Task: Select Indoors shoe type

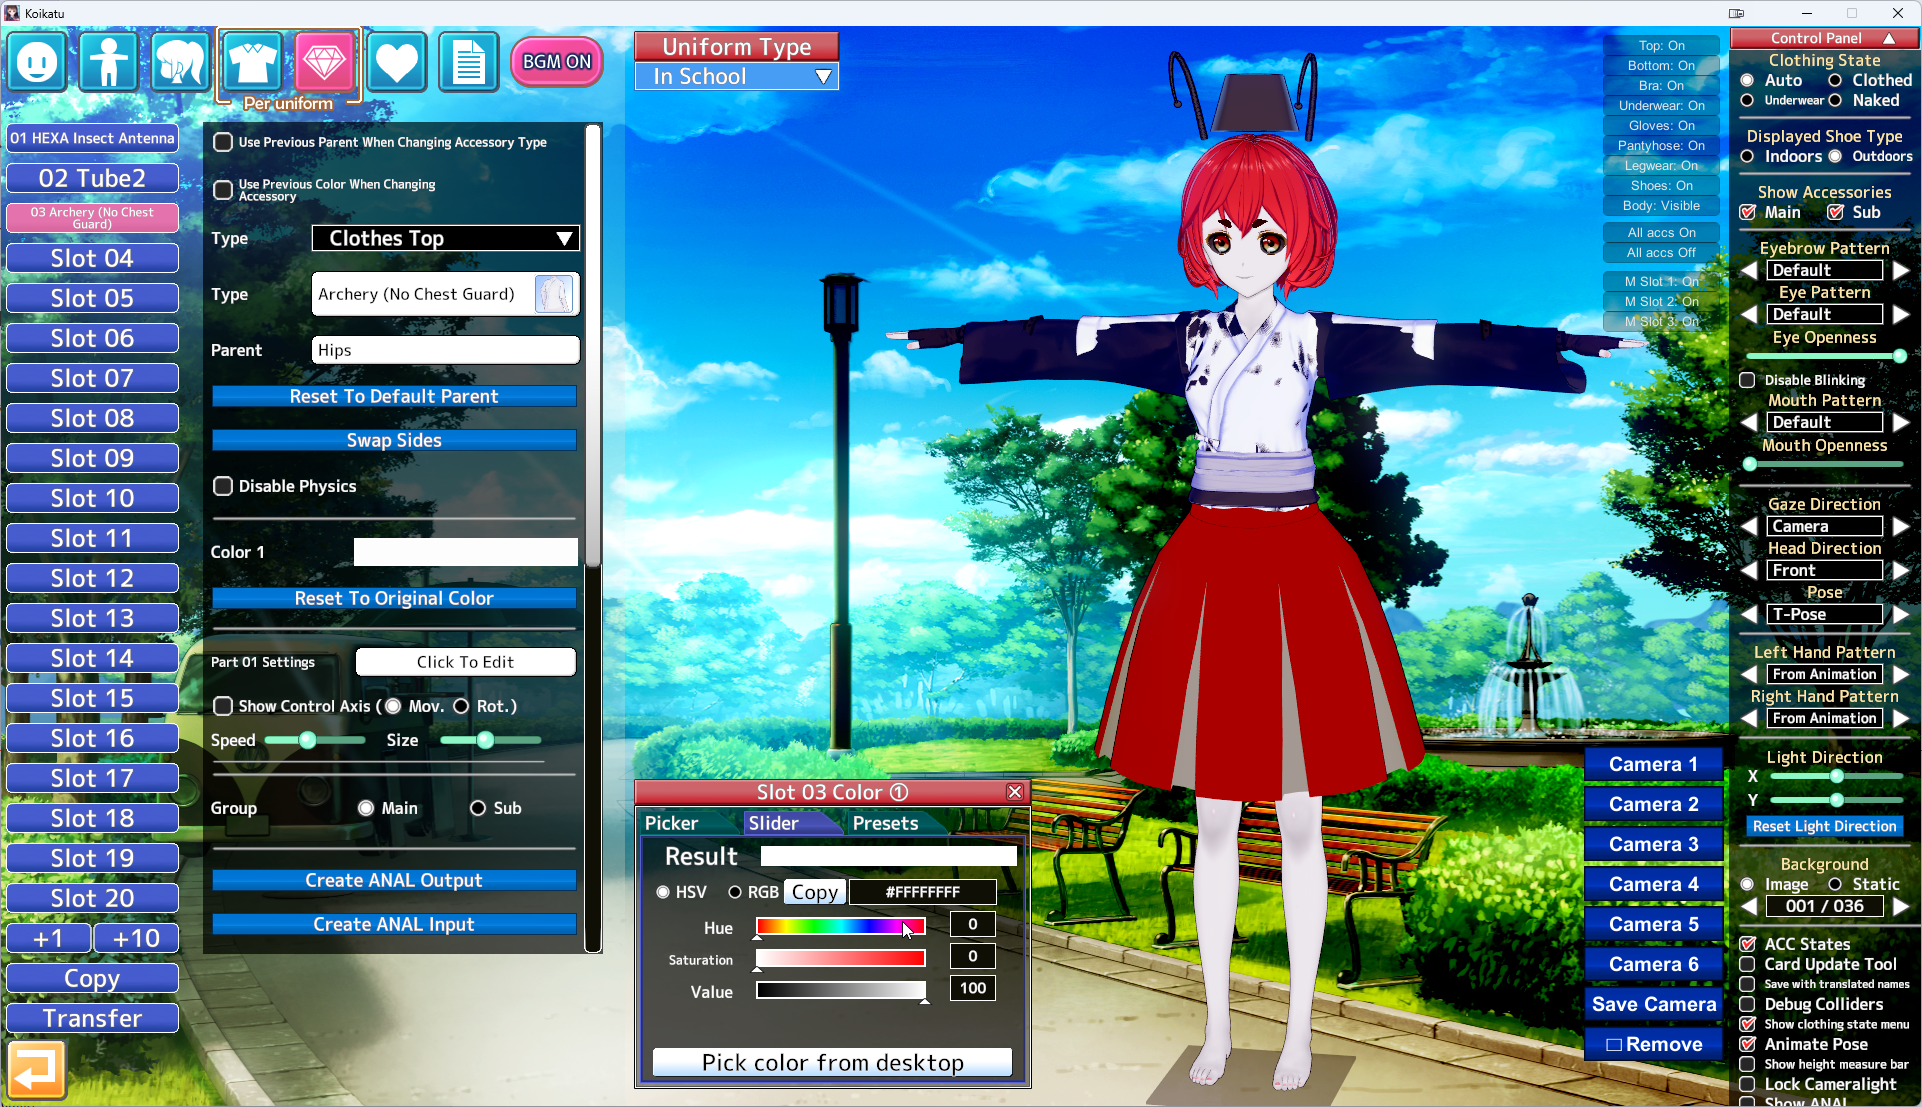Action: click(x=1747, y=156)
